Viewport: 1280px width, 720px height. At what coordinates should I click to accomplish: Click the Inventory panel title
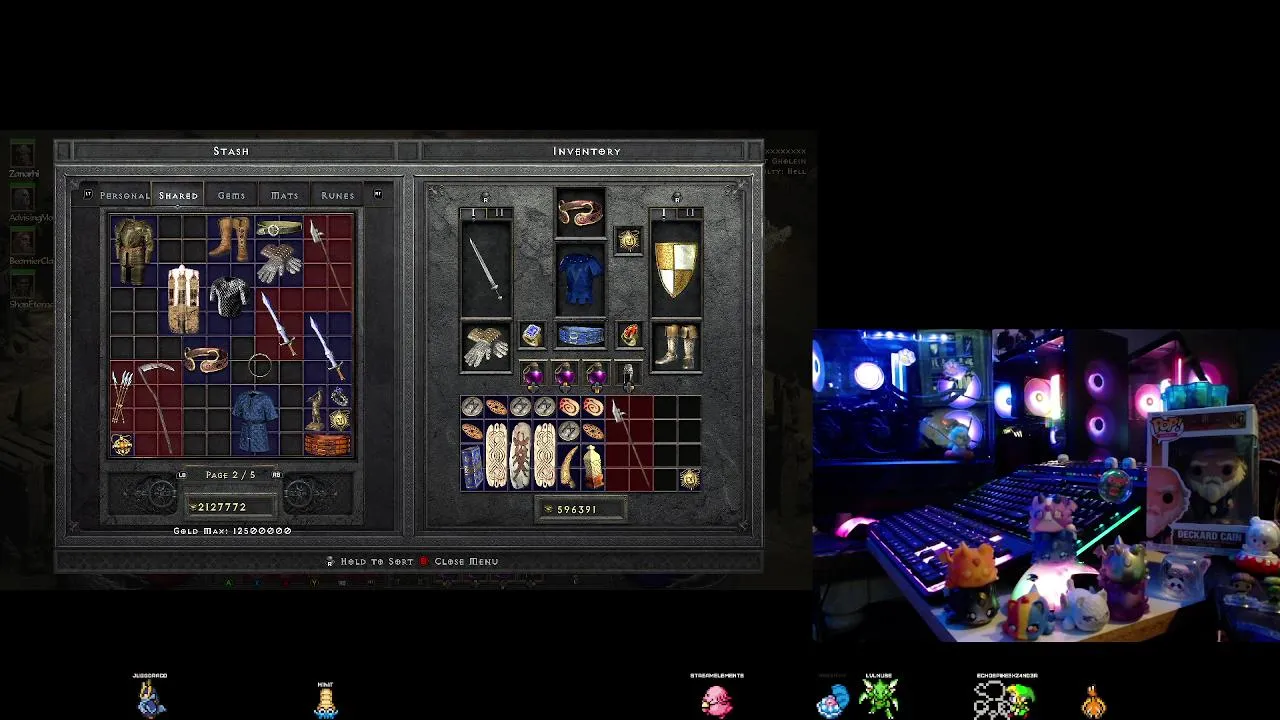[x=587, y=151]
